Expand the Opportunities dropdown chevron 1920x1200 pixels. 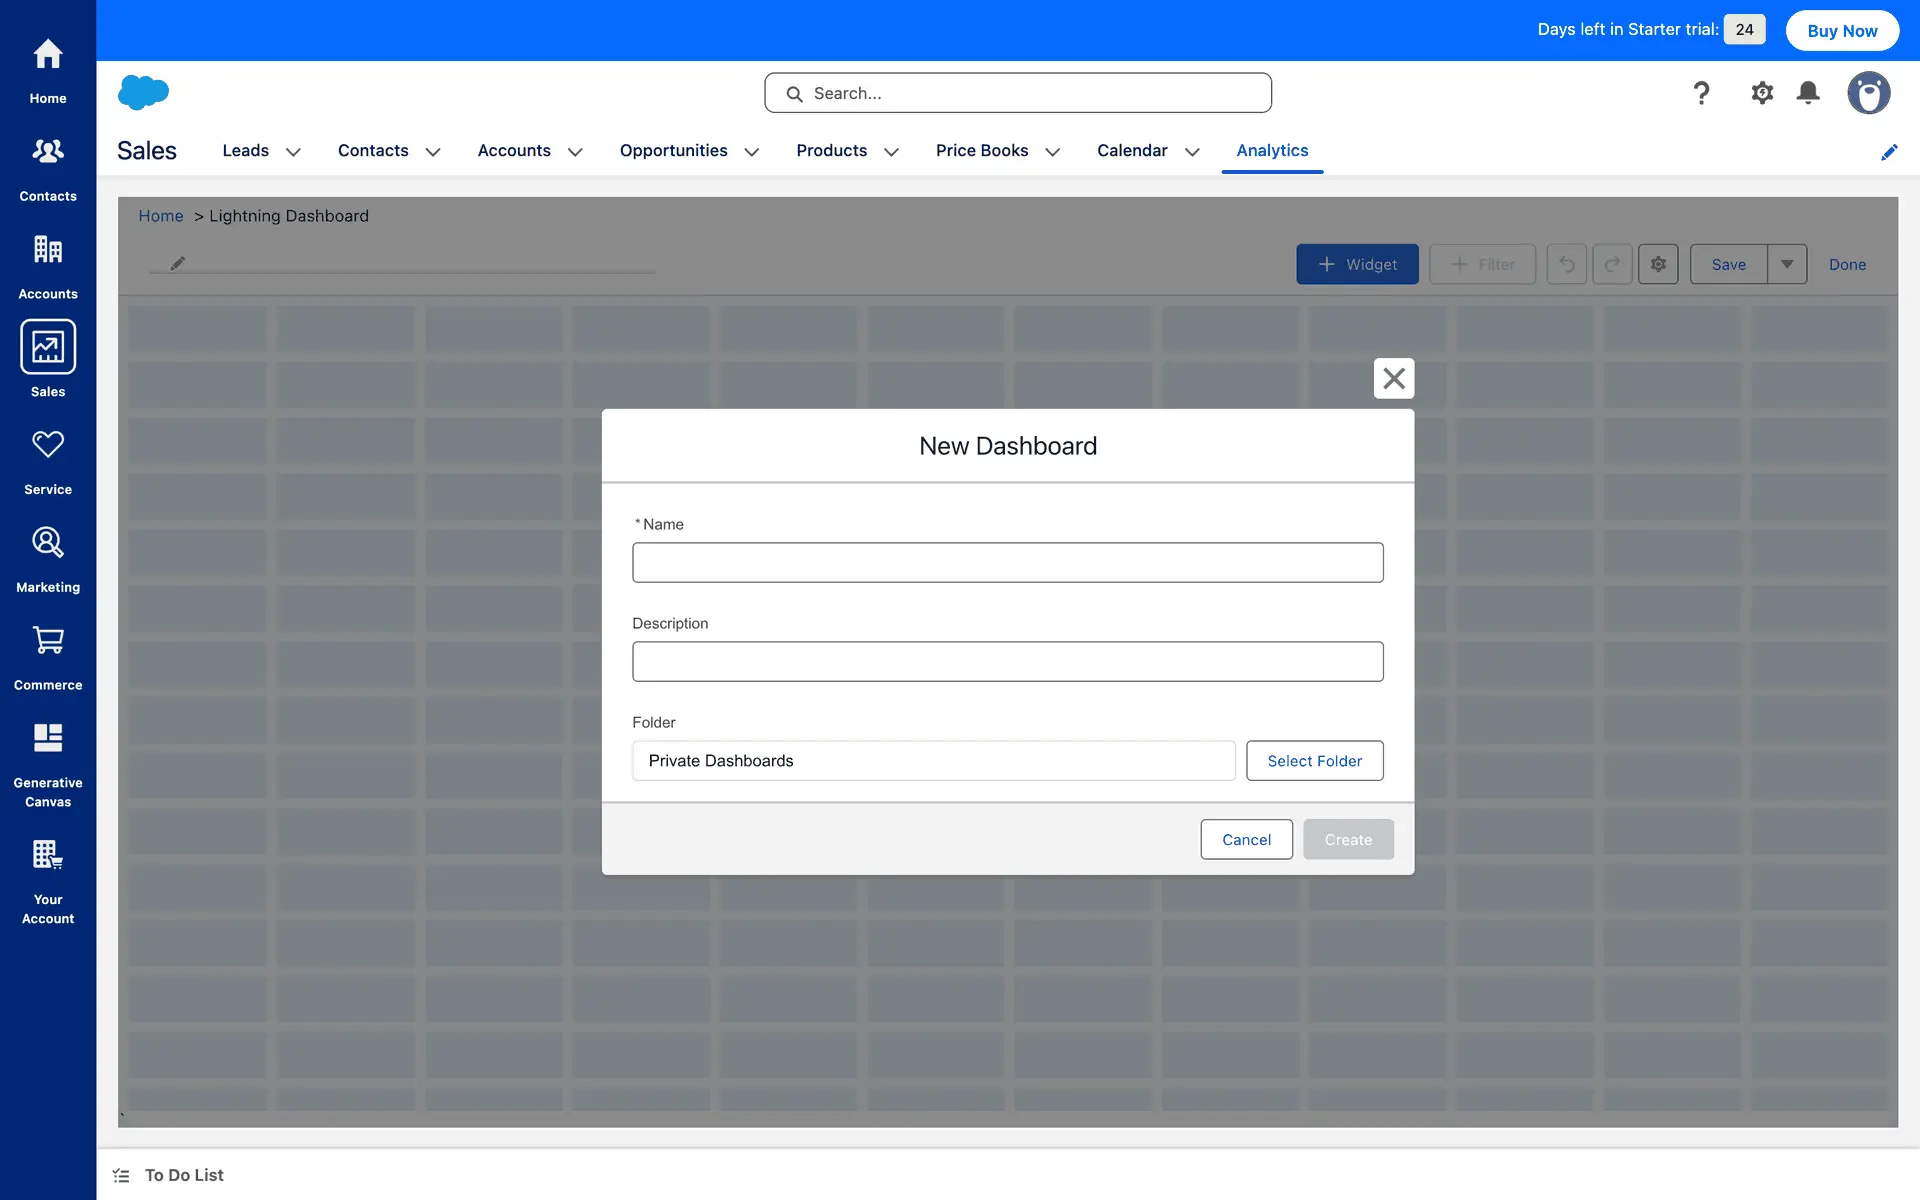coord(752,152)
